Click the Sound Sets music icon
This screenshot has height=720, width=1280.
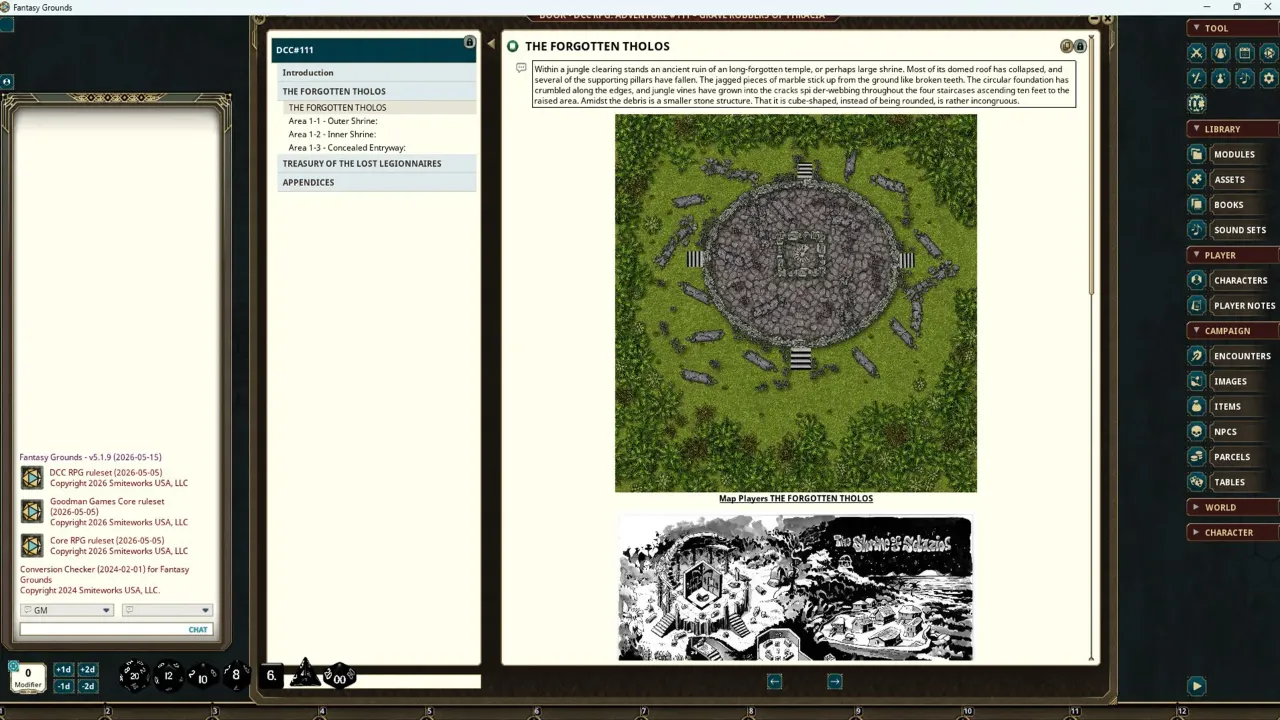tap(1197, 229)
